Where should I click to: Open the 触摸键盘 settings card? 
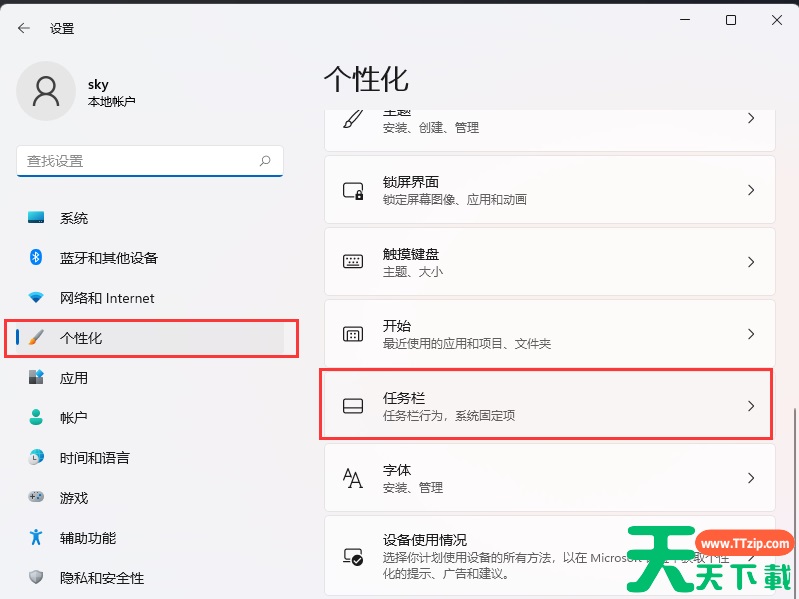[550, 262]
